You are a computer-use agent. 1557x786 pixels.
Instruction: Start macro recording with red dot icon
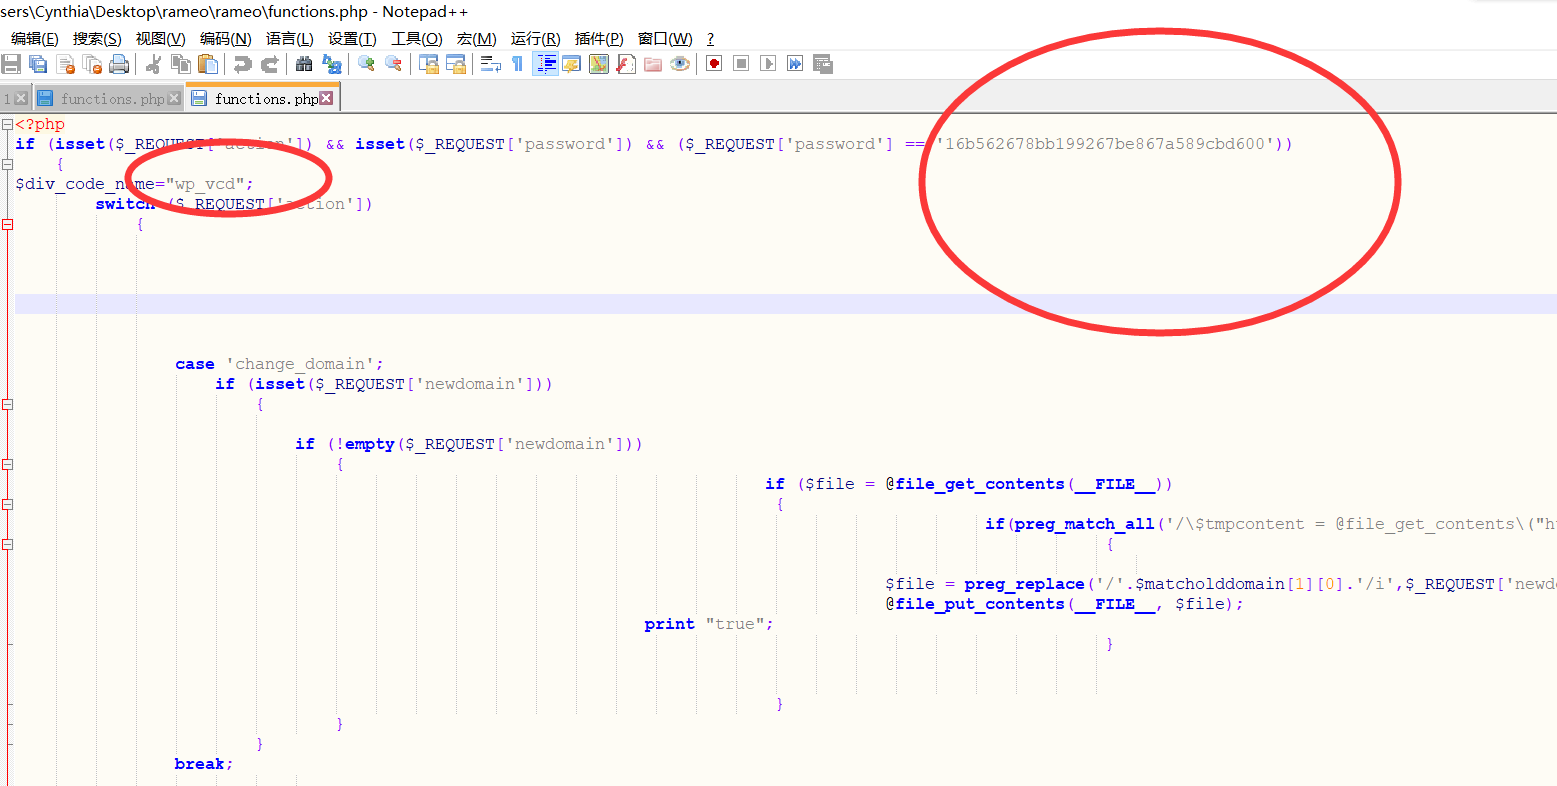point(714,64)
